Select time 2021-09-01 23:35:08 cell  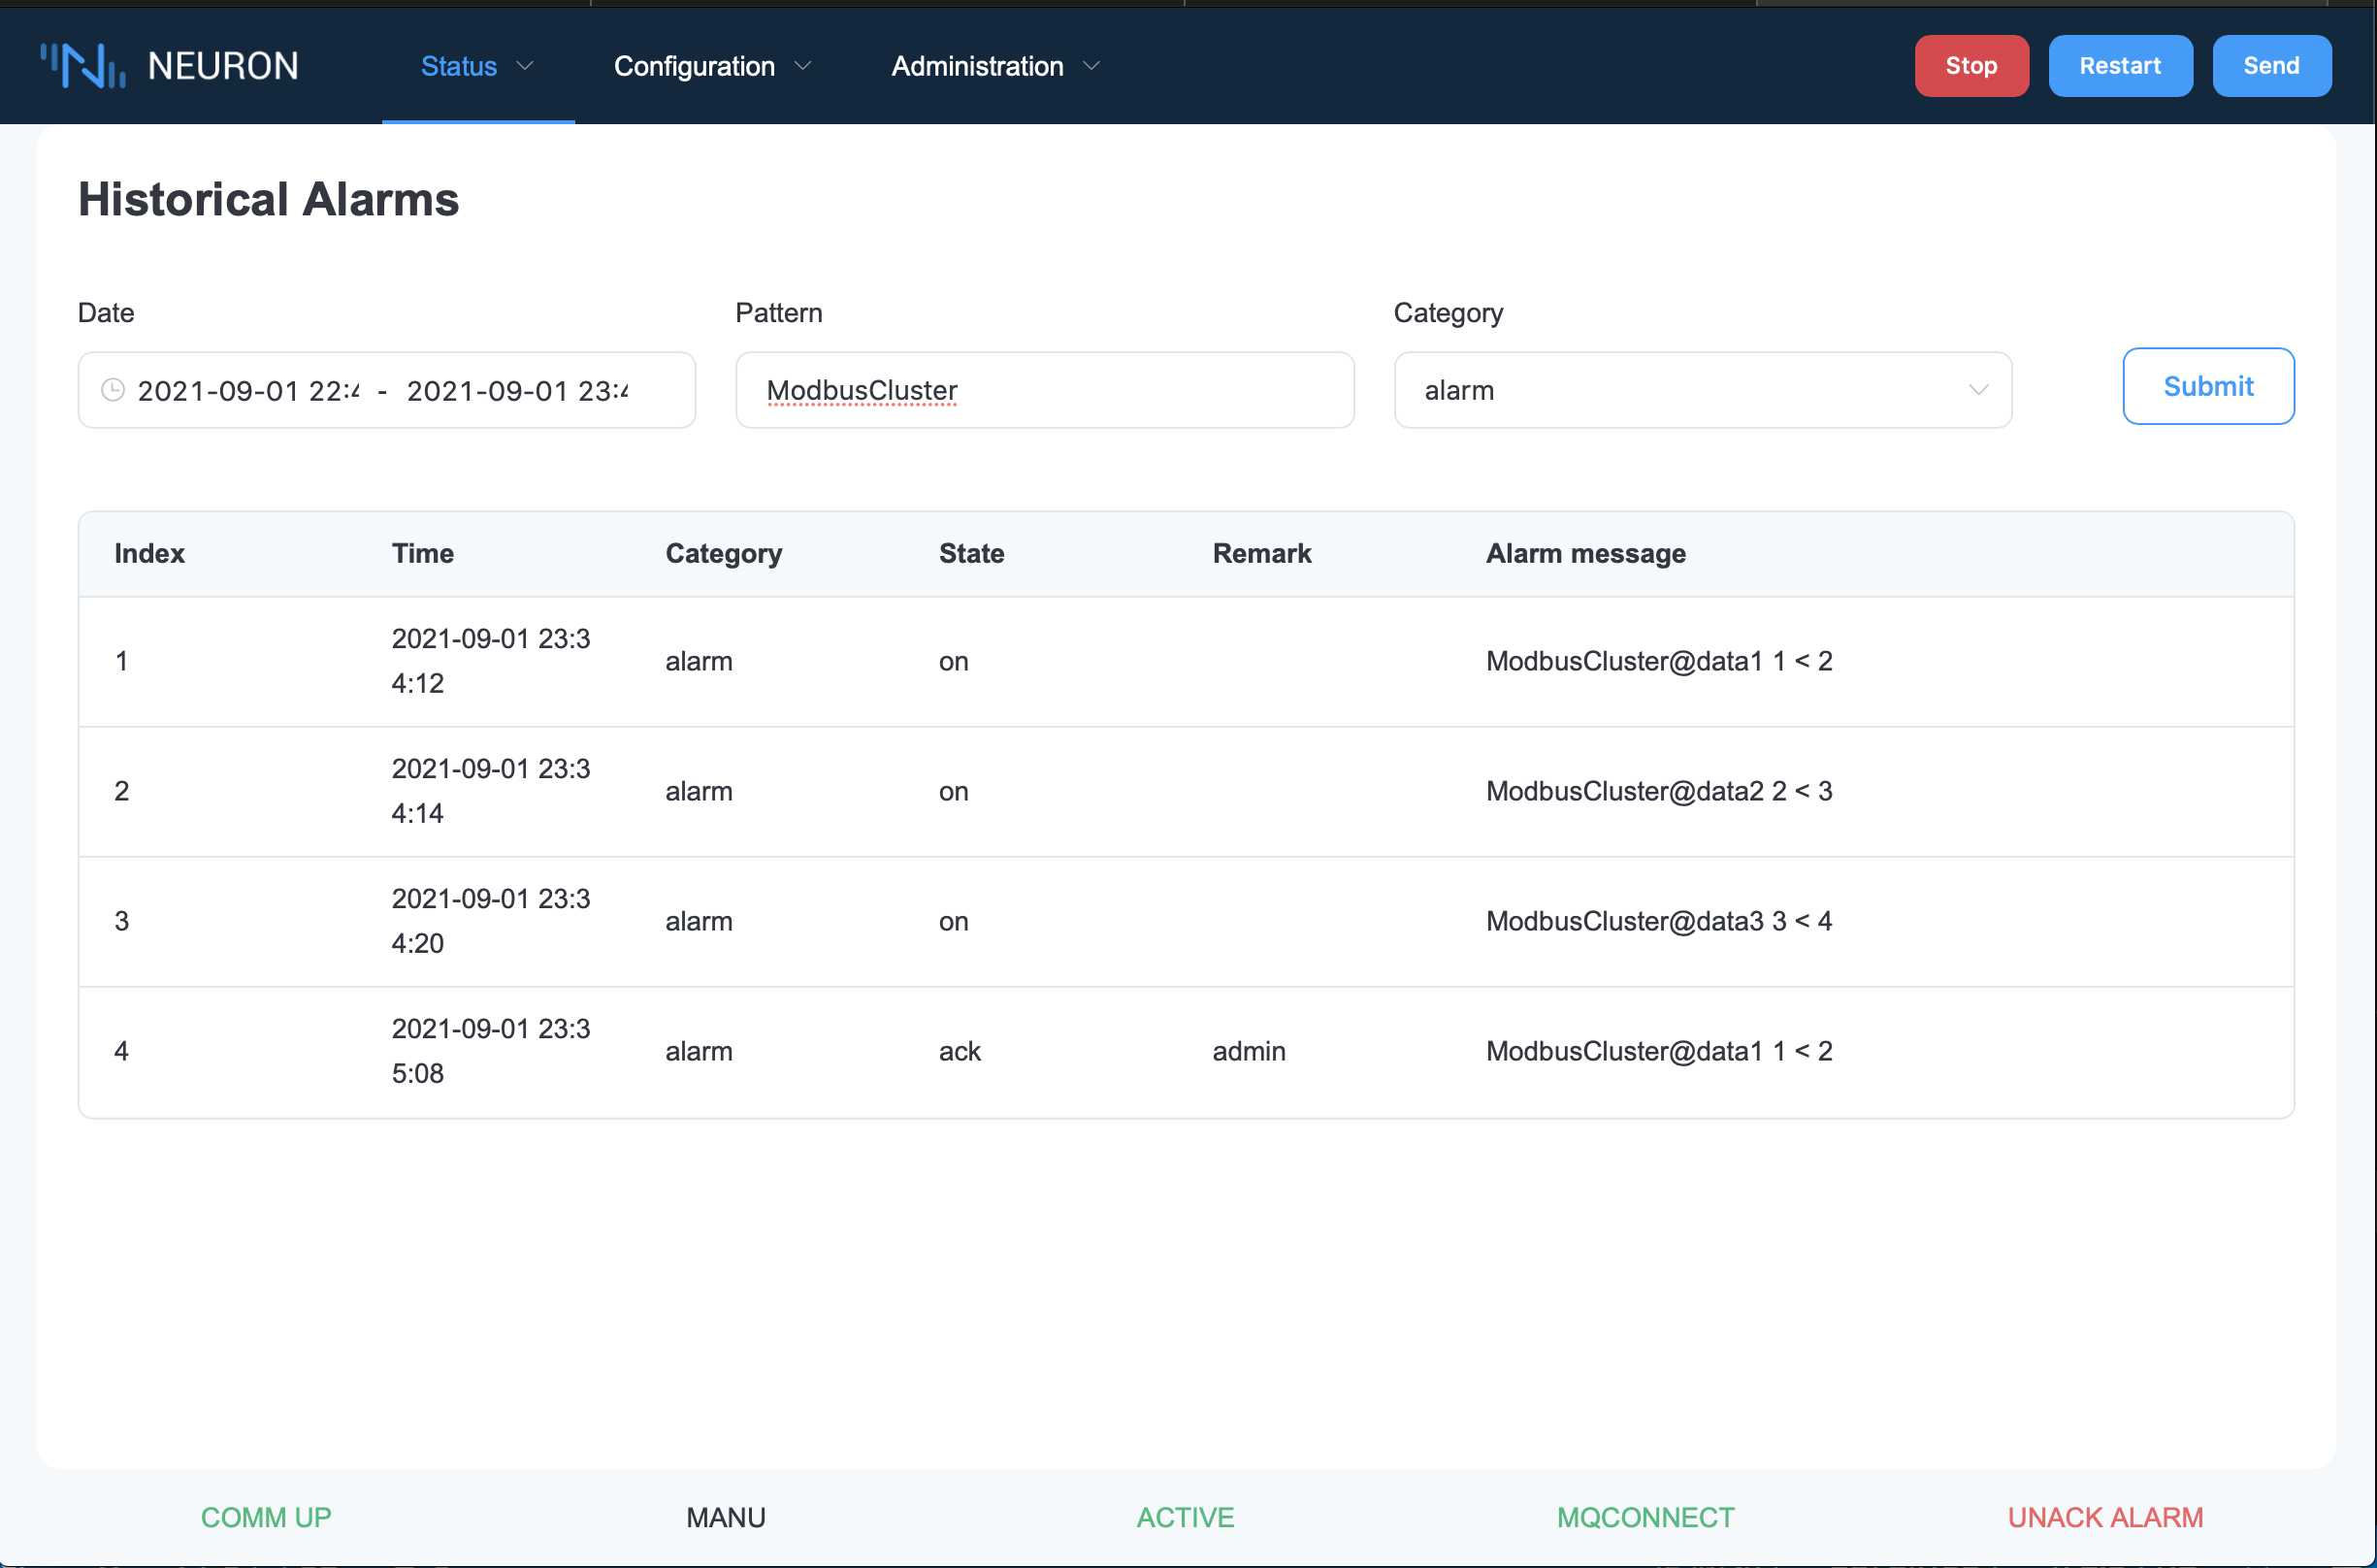[491, 1051]
